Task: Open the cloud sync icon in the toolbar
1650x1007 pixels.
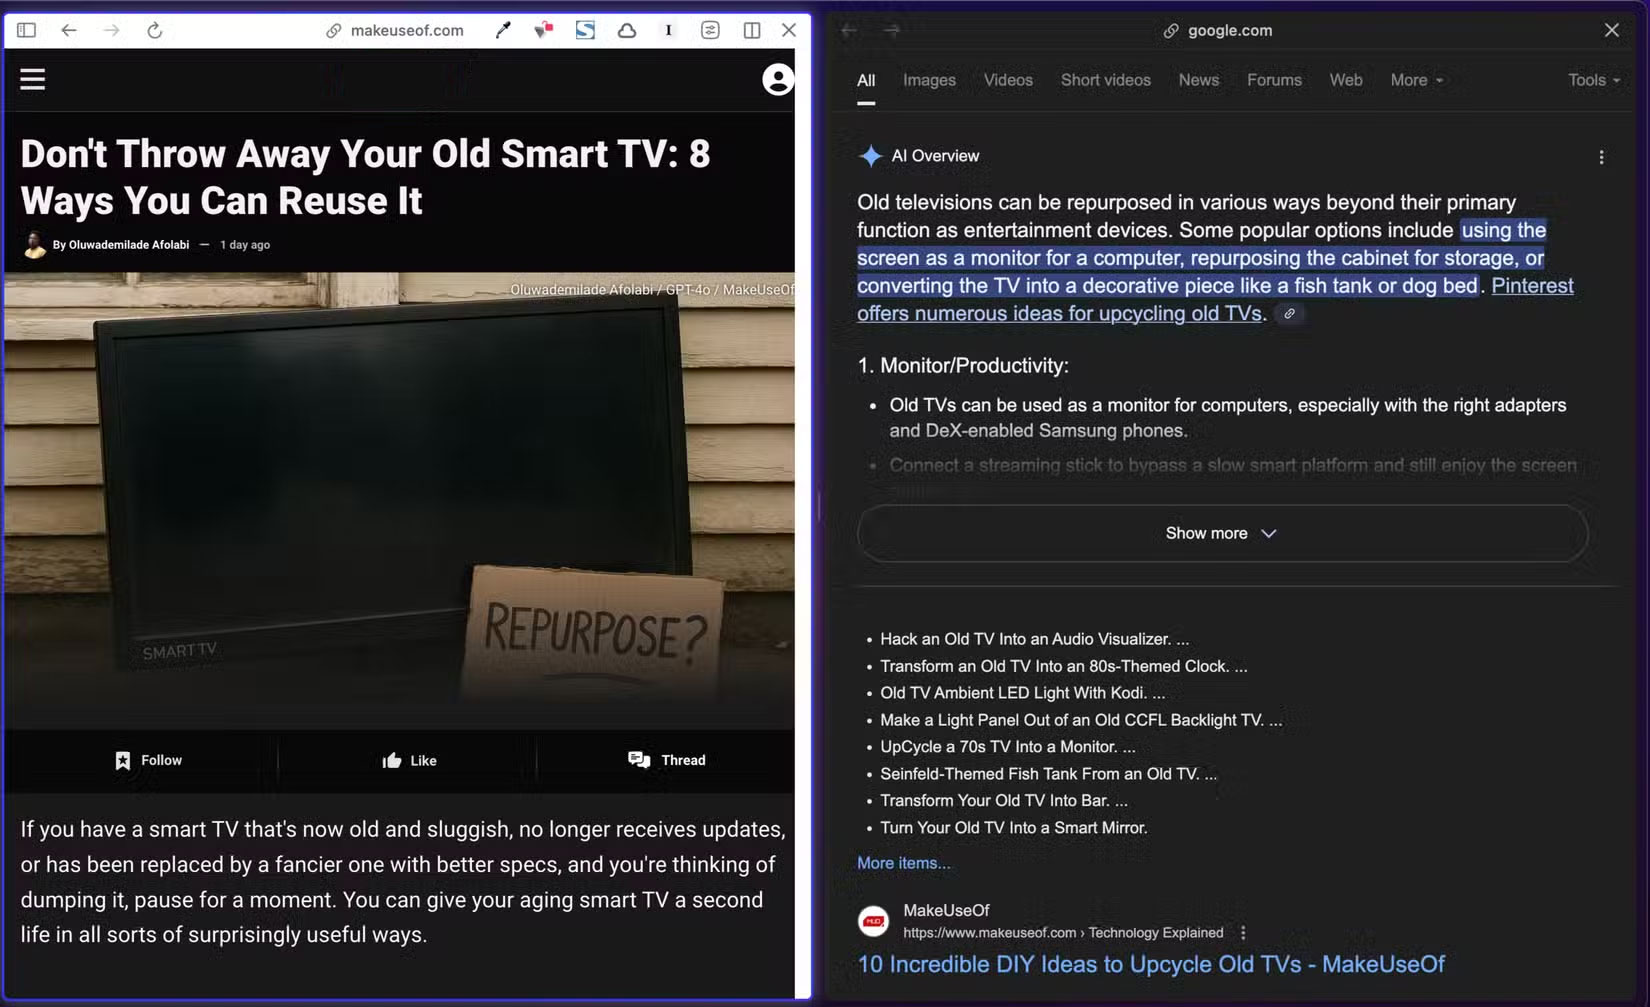Action: (x=627, y=30)
